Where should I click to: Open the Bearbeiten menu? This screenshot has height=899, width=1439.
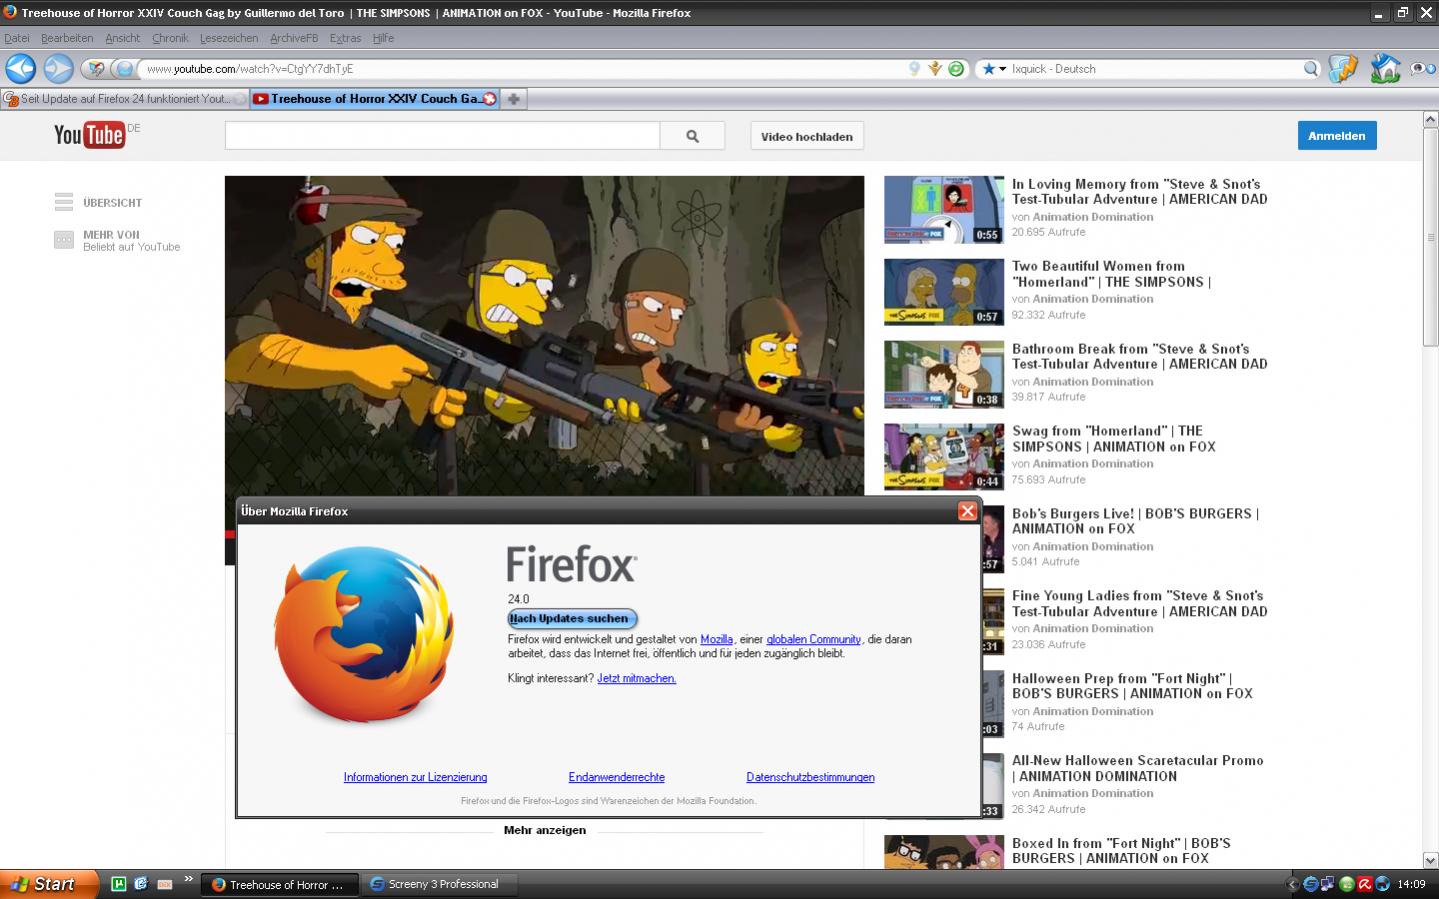(x=67, y=38)
